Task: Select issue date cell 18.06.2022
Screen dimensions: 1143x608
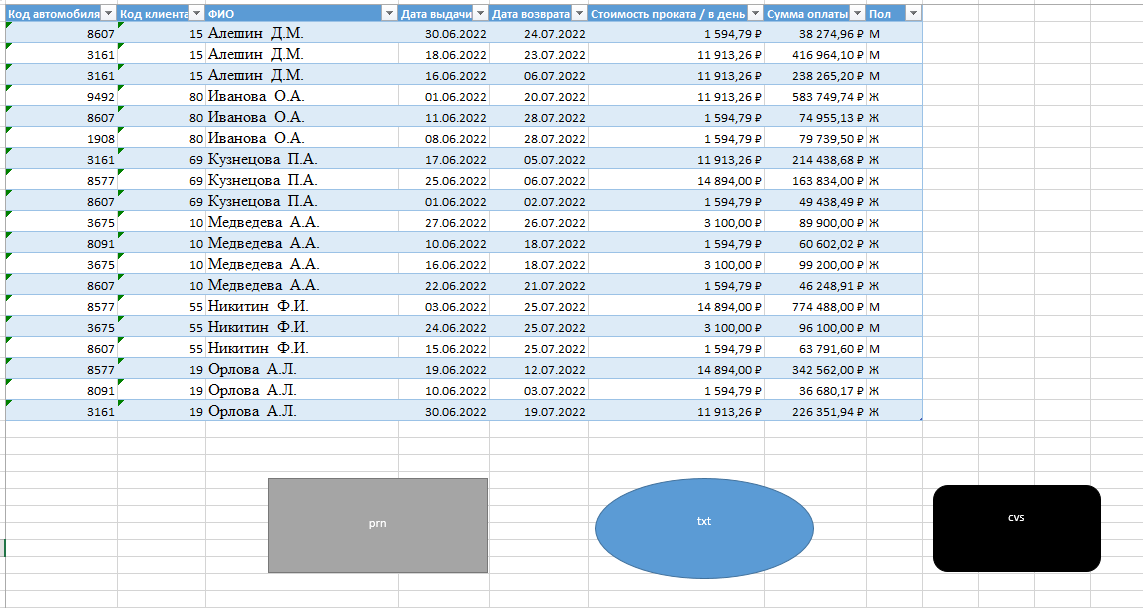Action: pos(444,54)
